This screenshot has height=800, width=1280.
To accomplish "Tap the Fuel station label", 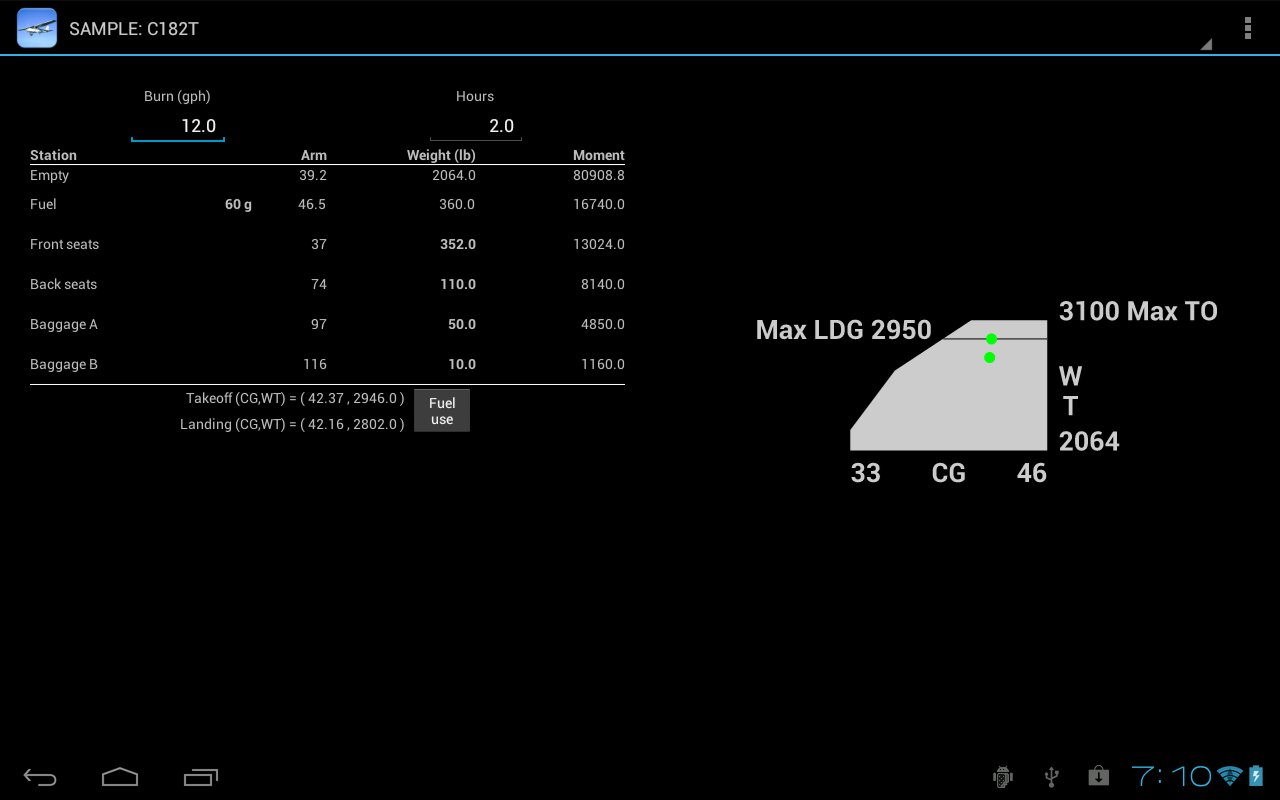I will point(43,204).
